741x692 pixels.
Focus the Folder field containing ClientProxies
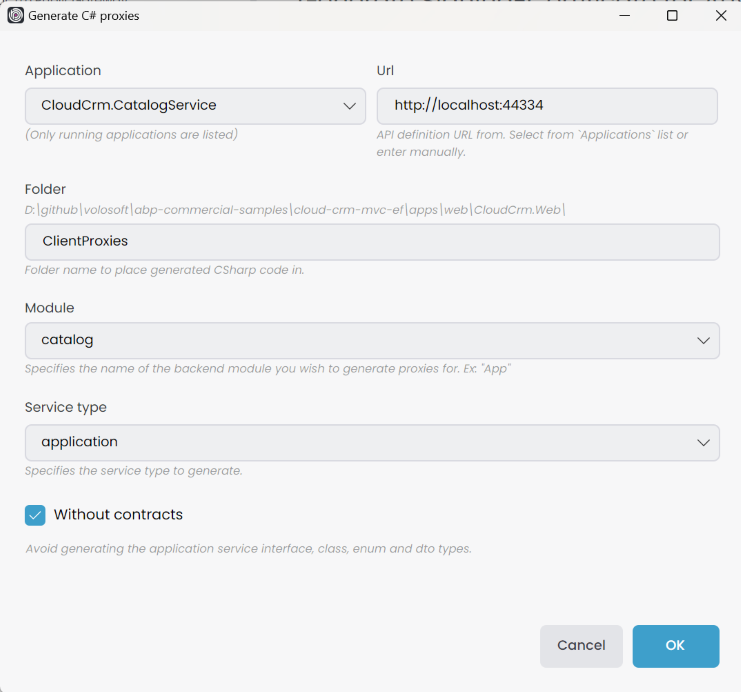click(371, 242)
